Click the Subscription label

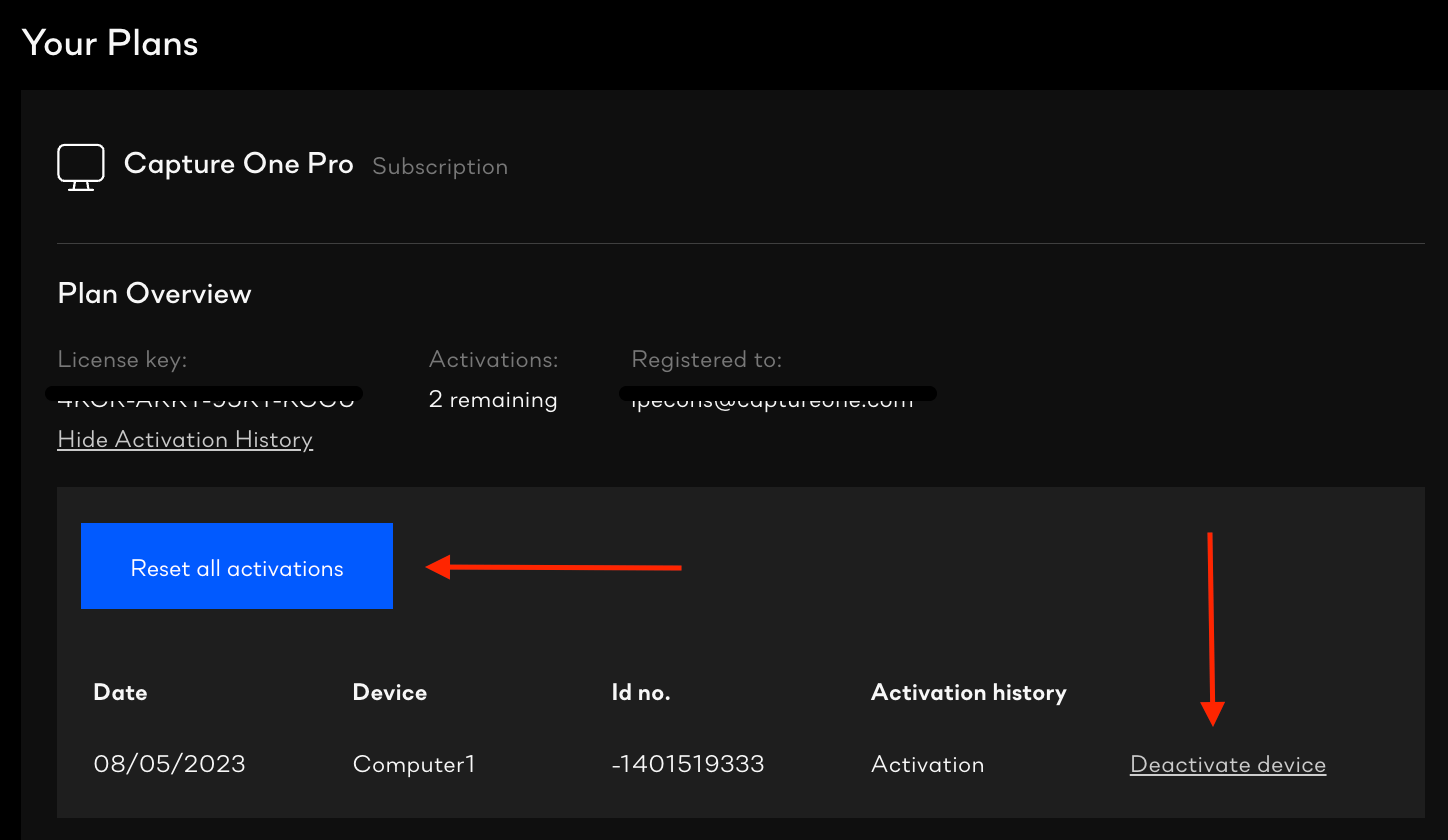(x=440, y=166)
